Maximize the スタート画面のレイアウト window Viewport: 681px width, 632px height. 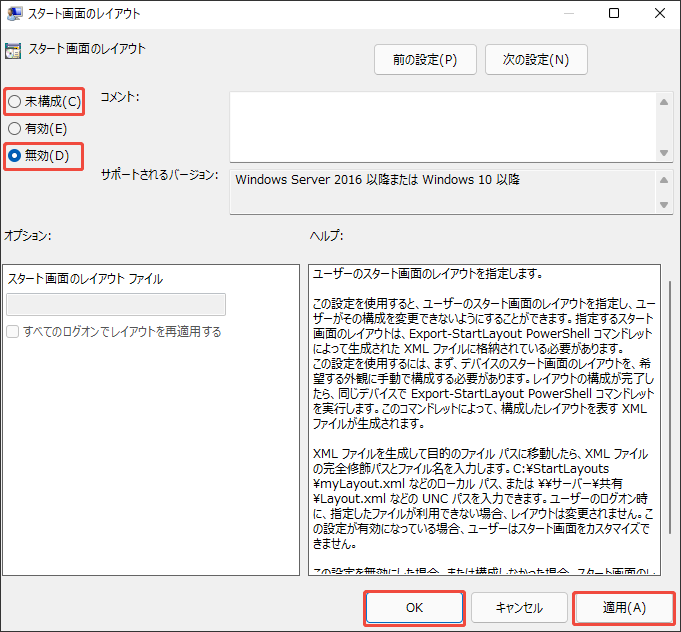[614, 13]
